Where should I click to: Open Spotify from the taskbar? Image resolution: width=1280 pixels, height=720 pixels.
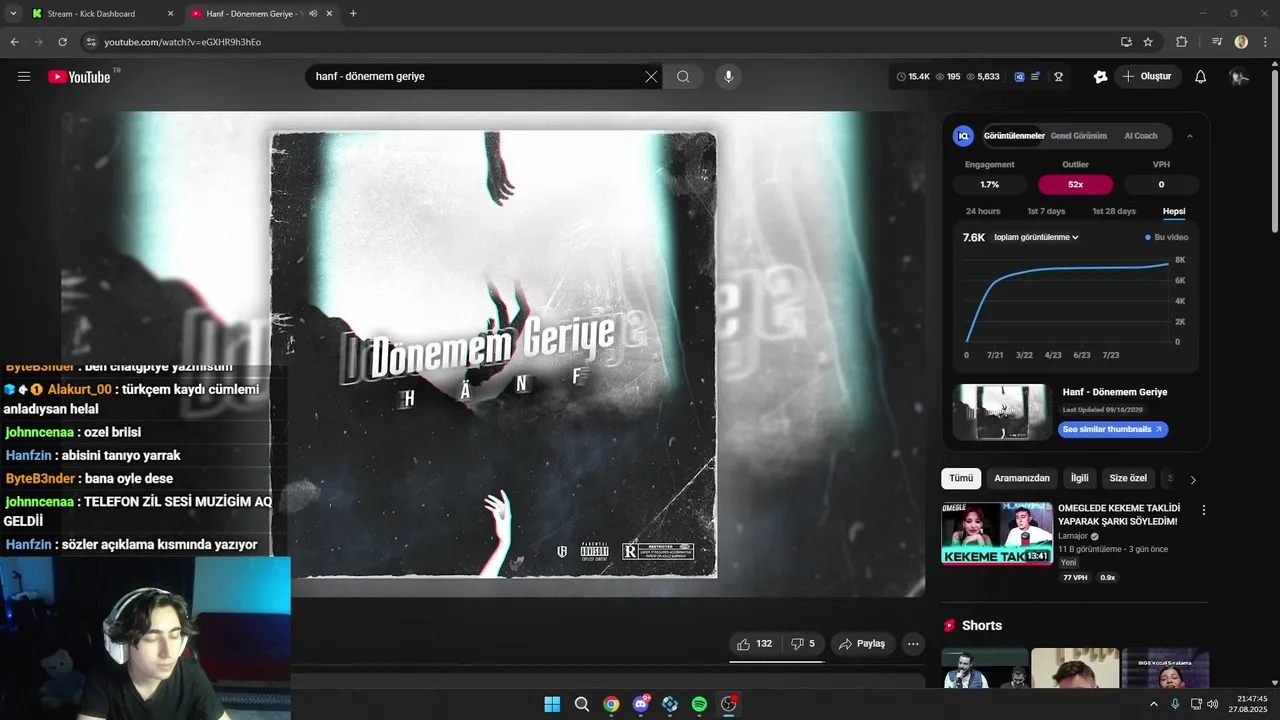click(x=699, y=704)
